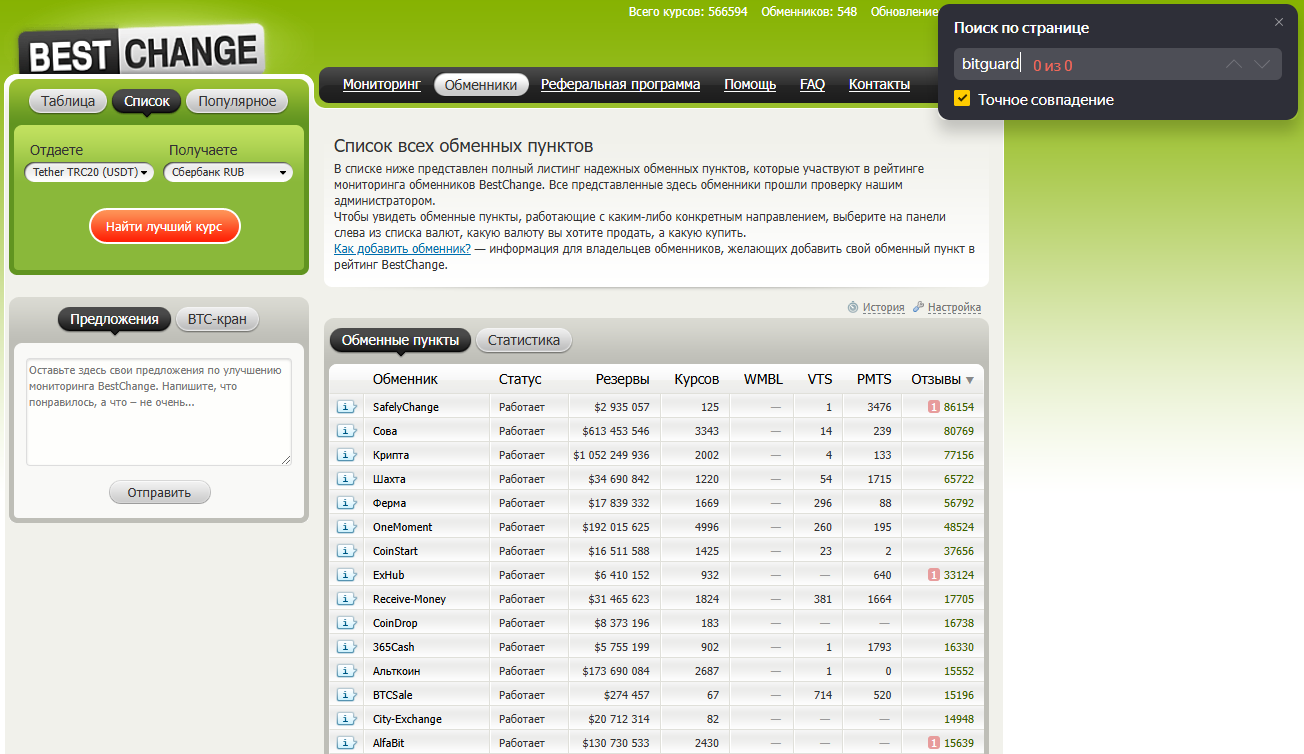This screenshot has width=1304, height=754.
Task: Sort by WMBL column header
Action: click(763, 379)
